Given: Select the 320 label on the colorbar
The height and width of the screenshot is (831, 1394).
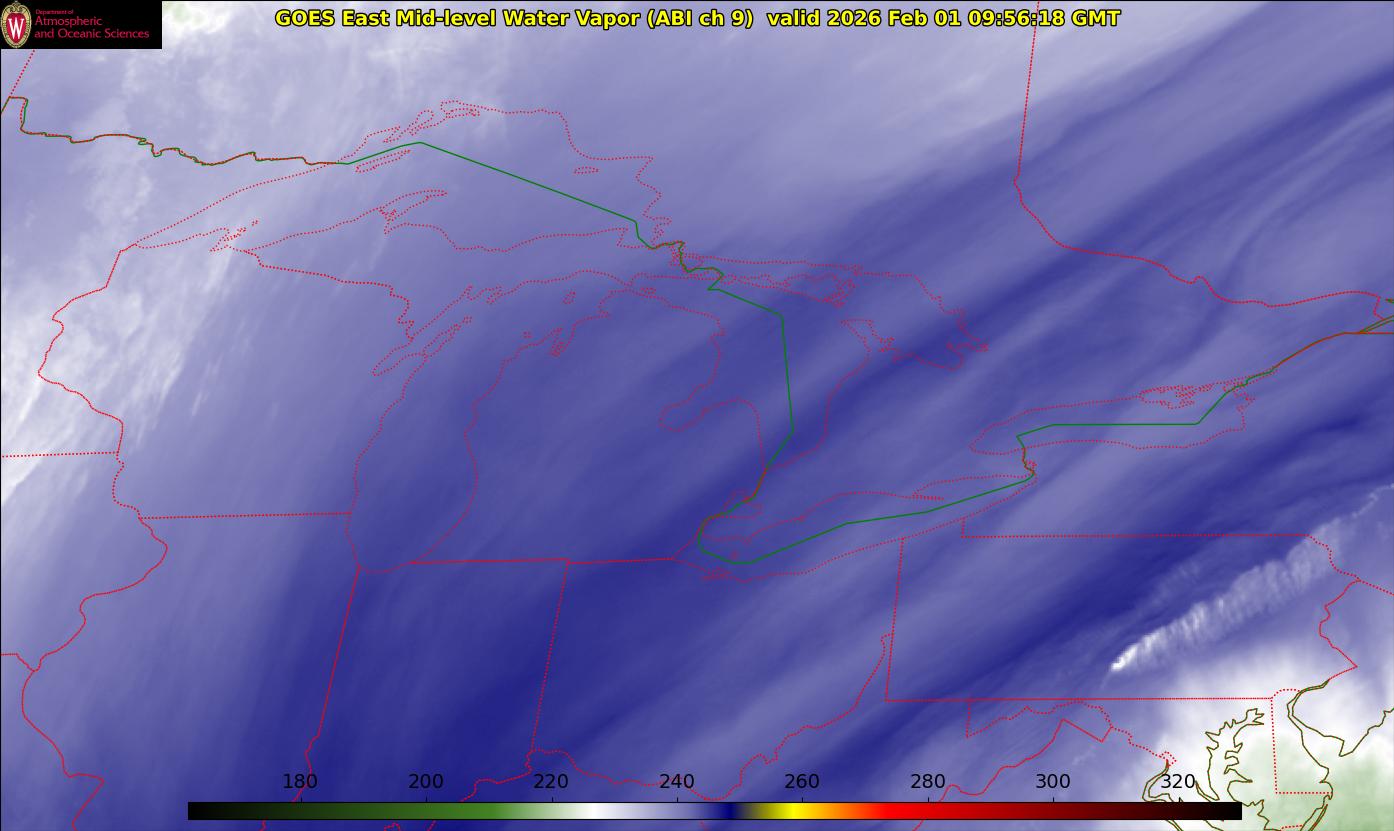Looking at the screenshot, I should [x=1178, y=782].
